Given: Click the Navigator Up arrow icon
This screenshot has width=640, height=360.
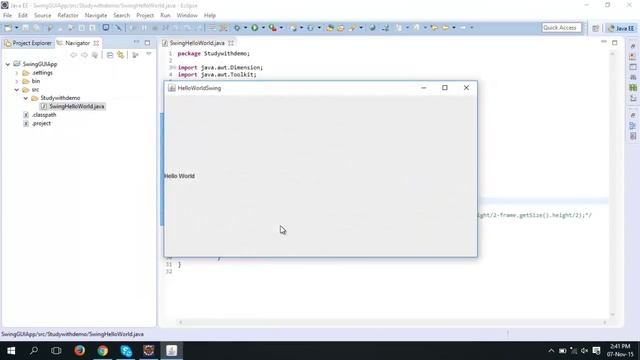Looking at the screenshot, I should (x=95, y=55).
